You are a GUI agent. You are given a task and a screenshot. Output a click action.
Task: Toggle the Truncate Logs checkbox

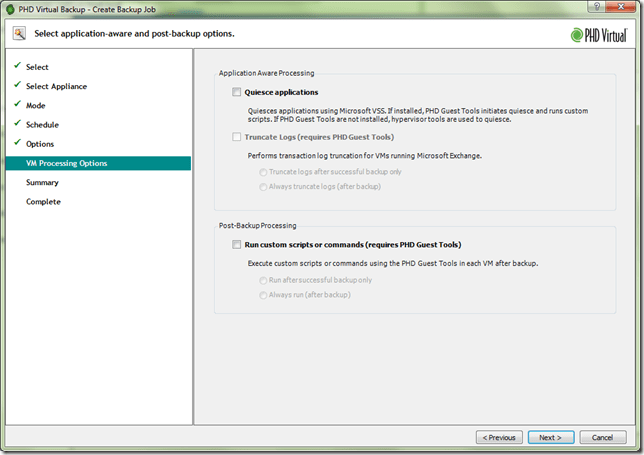click(237, 136)
